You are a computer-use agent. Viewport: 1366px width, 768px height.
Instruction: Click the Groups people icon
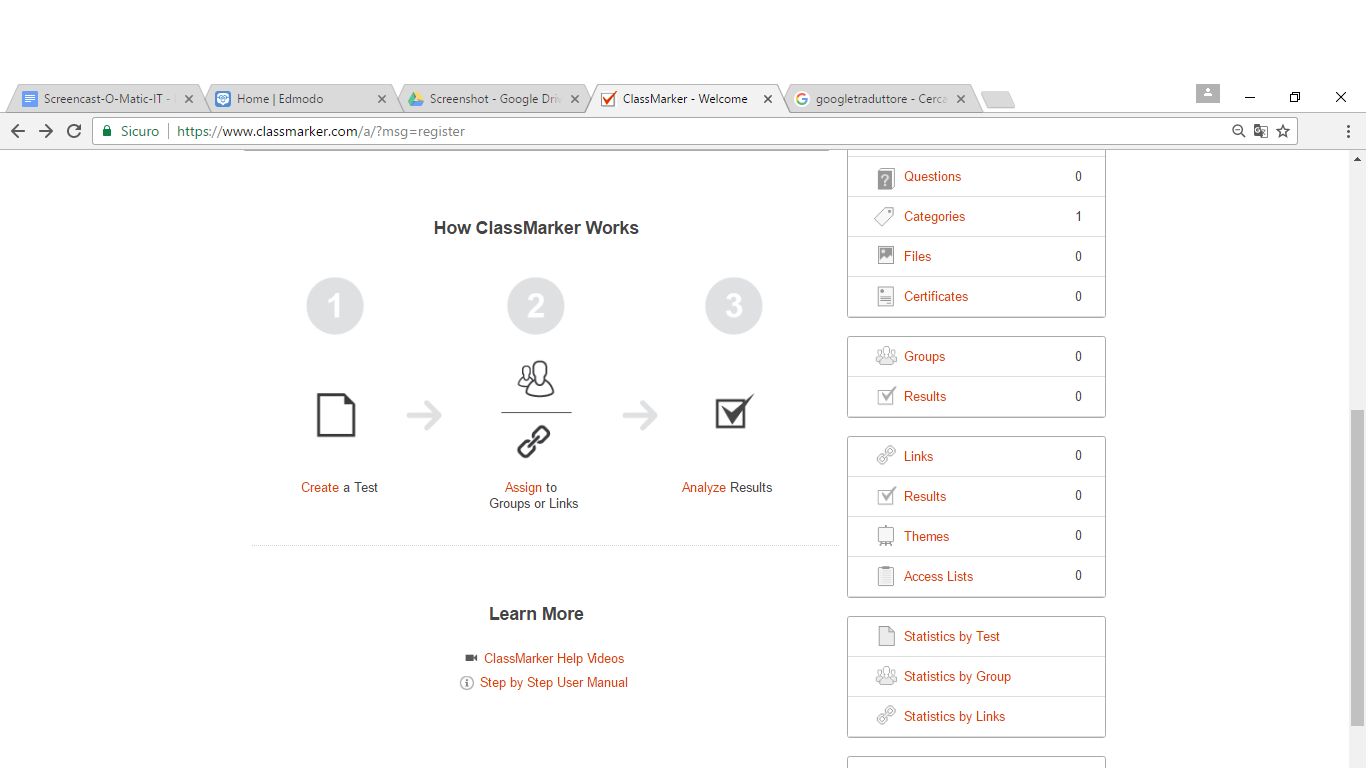(886, 356)
